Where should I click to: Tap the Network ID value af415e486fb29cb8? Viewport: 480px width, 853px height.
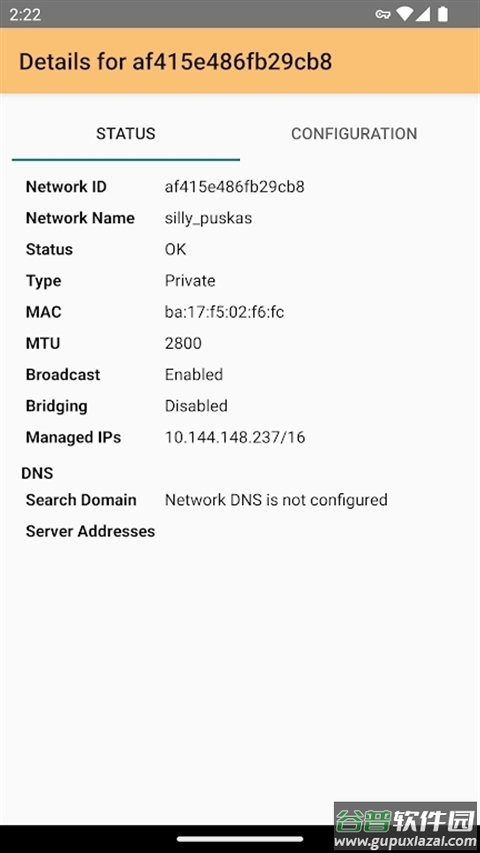[235, 187]
